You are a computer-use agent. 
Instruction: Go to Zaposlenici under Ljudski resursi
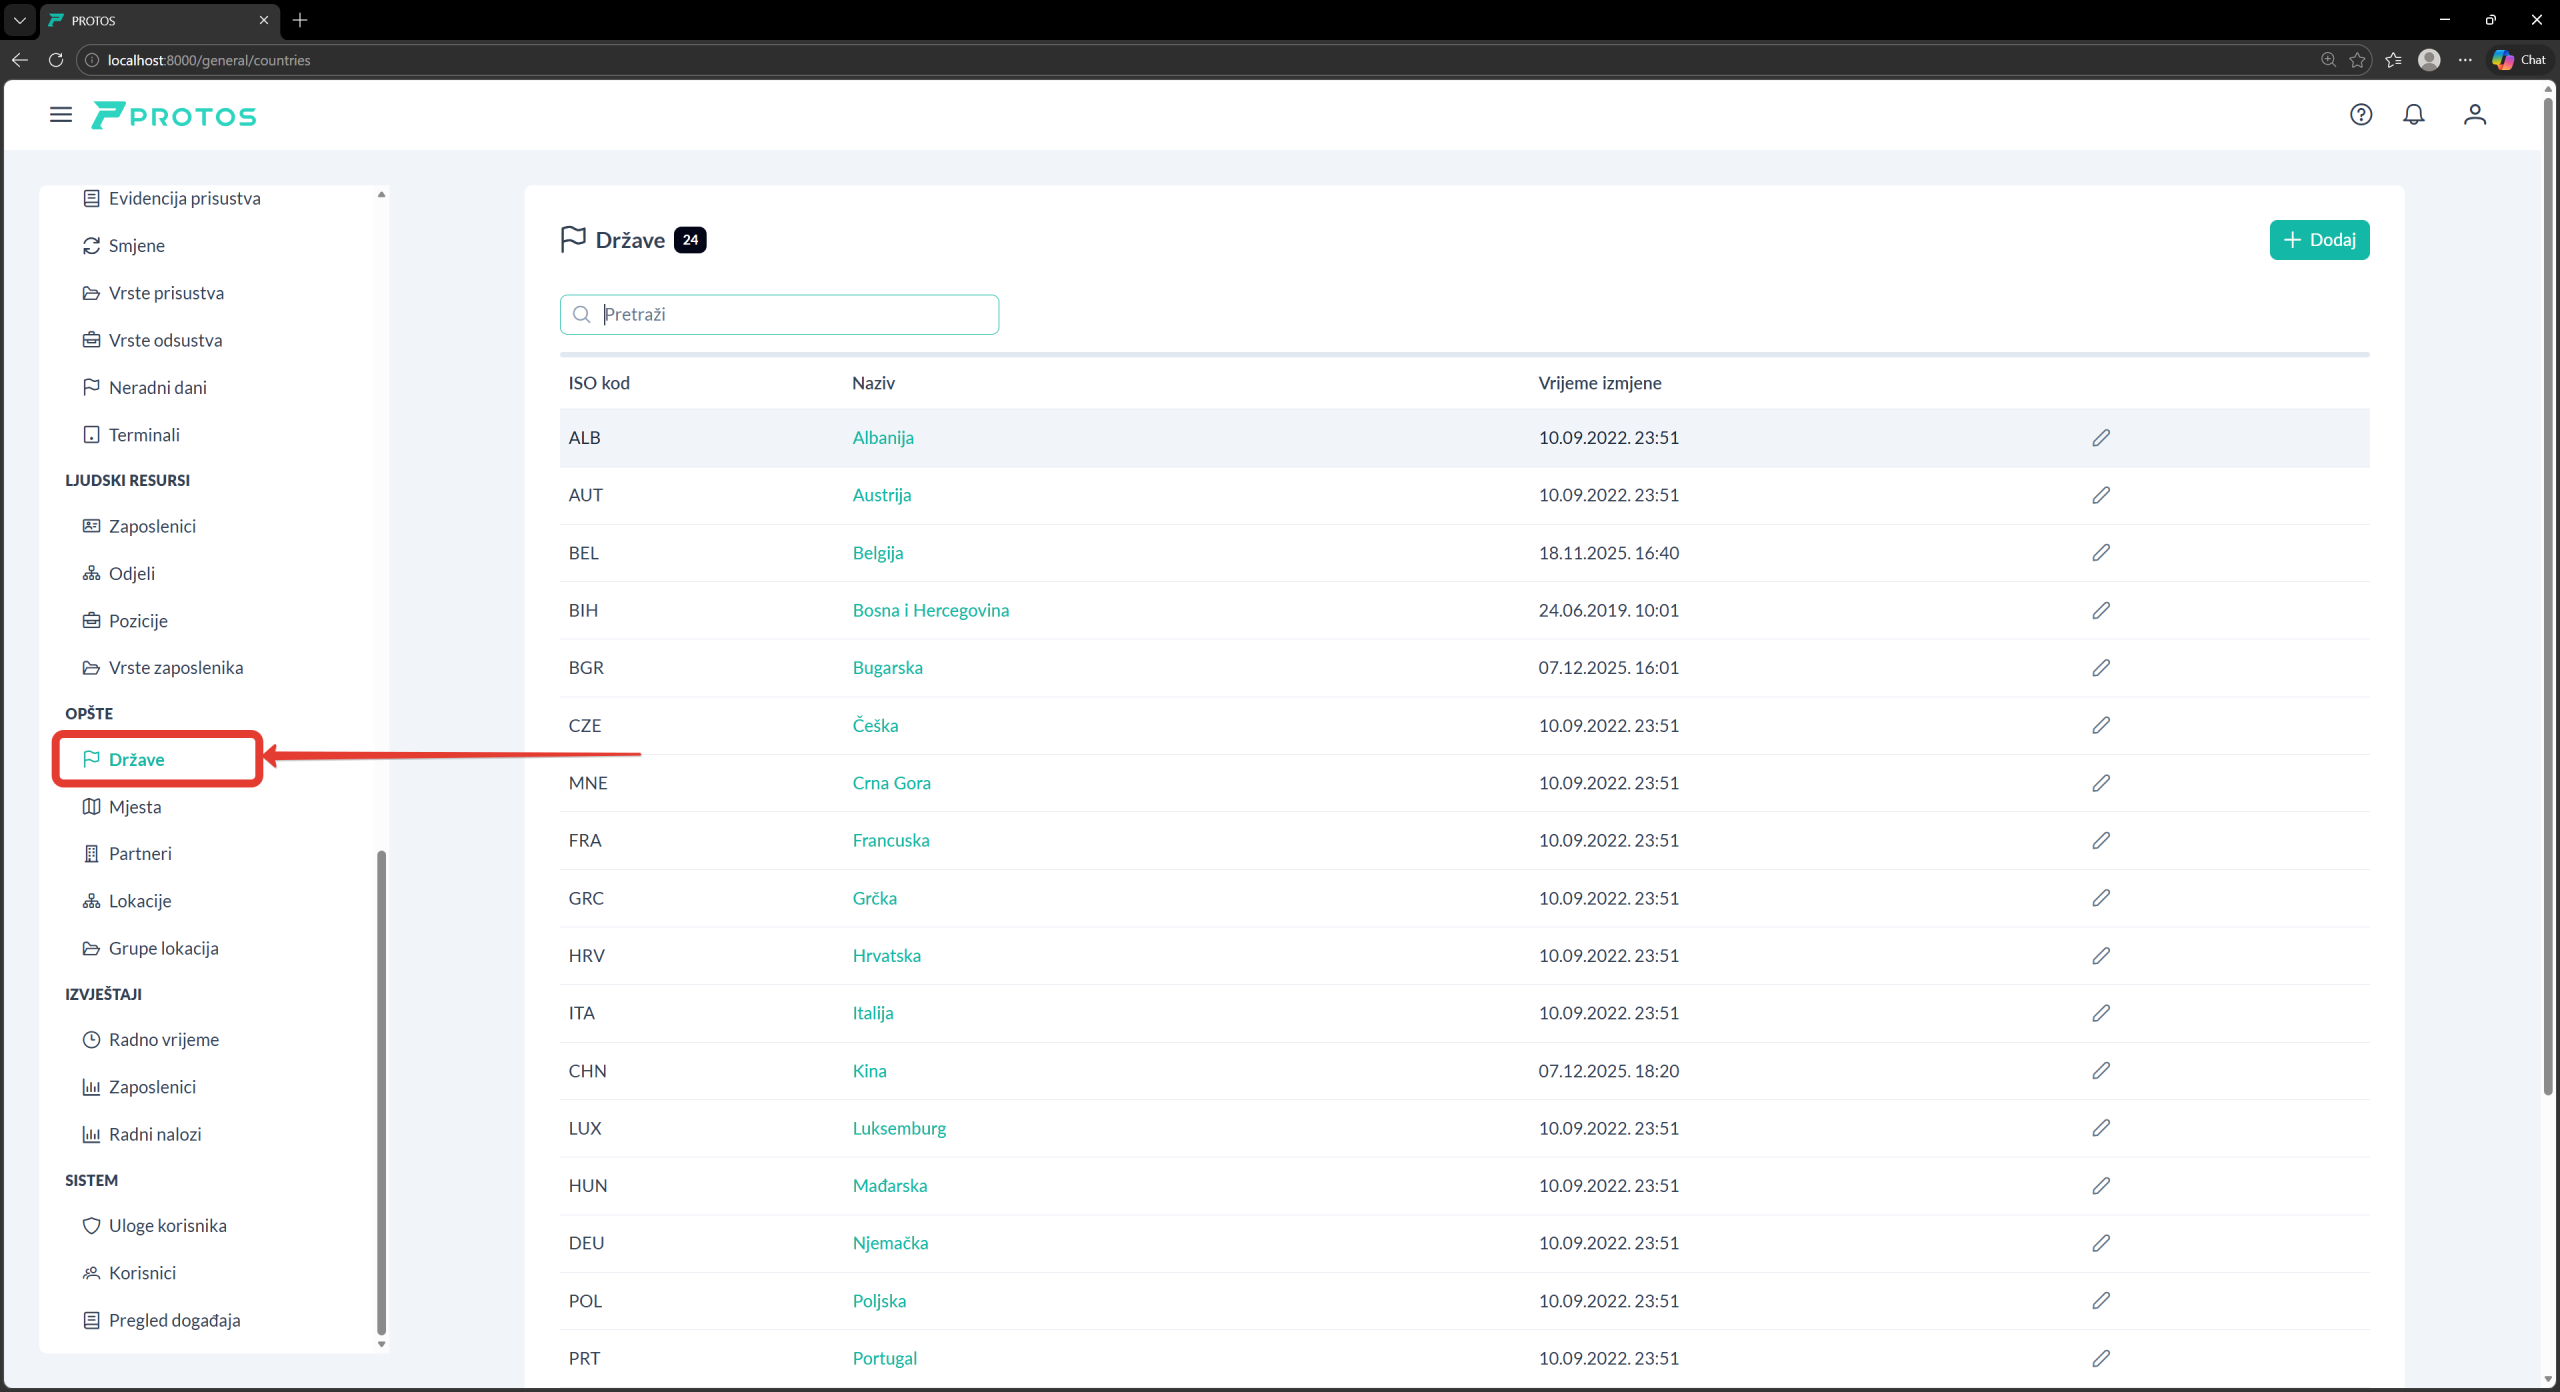point(152,526)
